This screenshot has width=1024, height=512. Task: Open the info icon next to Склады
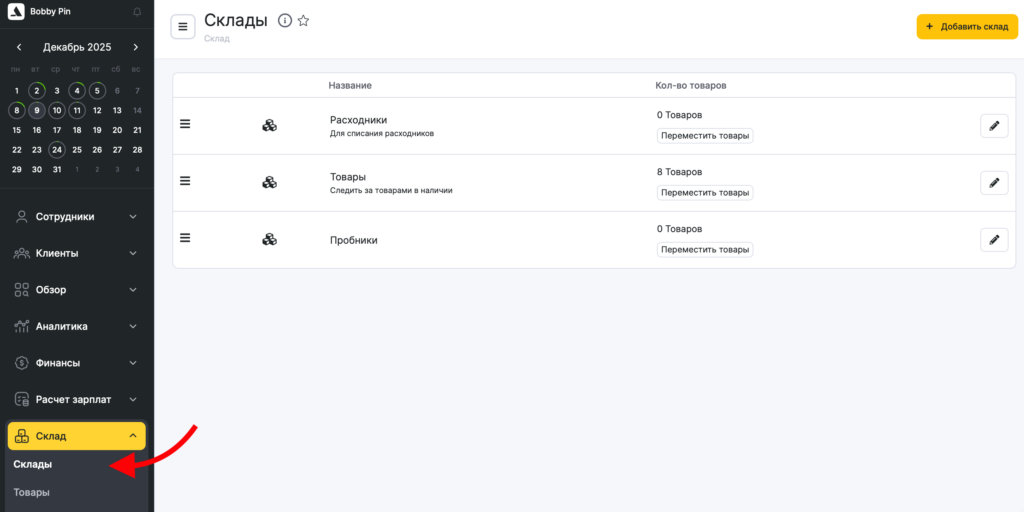click(285, 21)
